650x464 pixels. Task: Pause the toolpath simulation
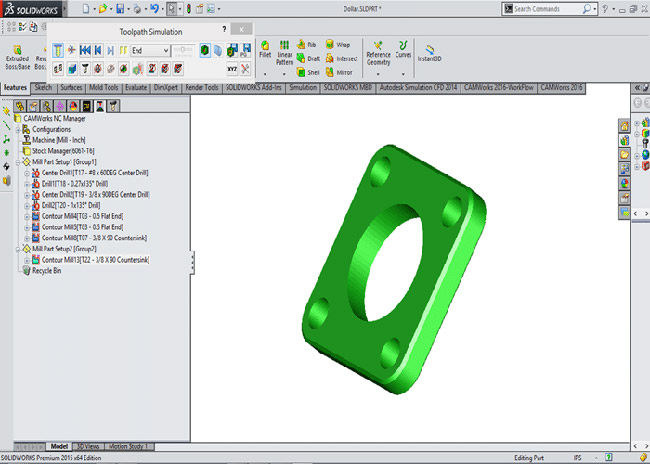[123, 51]
